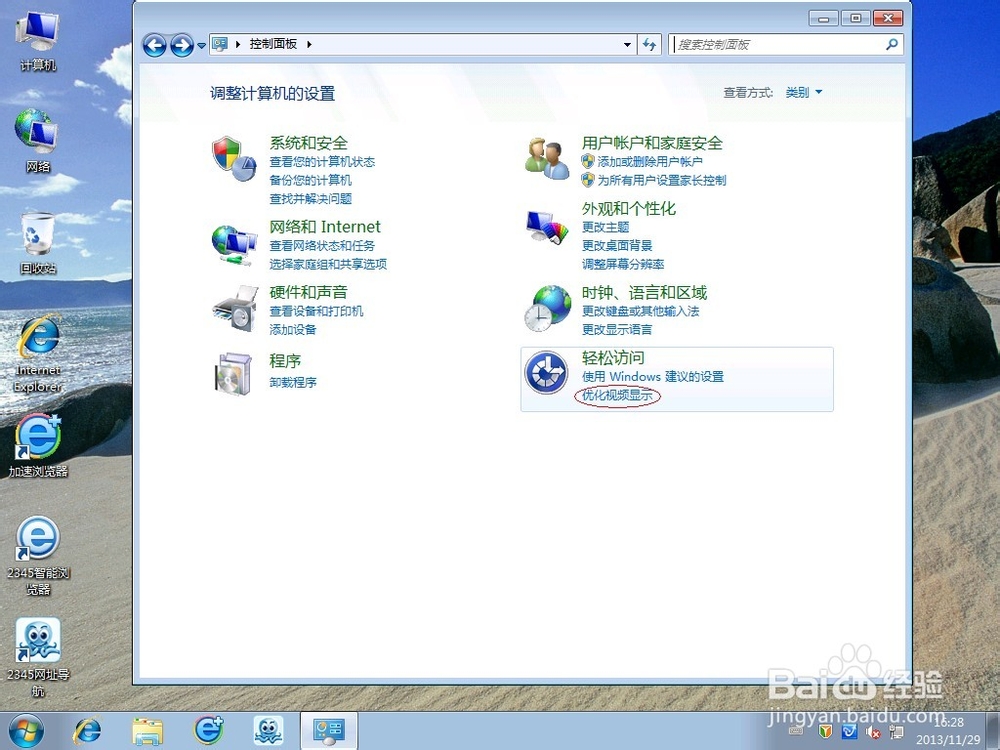The width and height of the screenshot is (1000, 750).
Task: Click the 优化视频显示 link
Action: 619,395
